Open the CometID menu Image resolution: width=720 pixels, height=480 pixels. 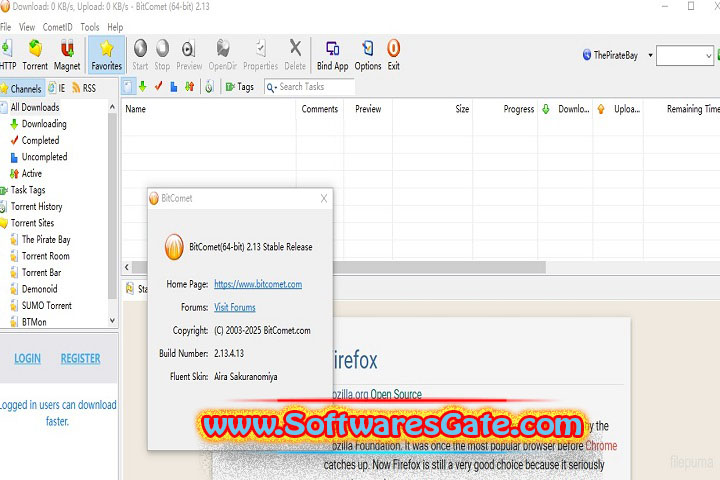57,27
